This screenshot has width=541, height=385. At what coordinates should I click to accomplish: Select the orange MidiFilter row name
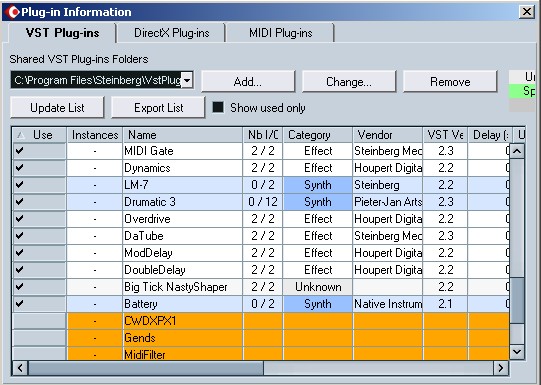click(x=183, y=354)
